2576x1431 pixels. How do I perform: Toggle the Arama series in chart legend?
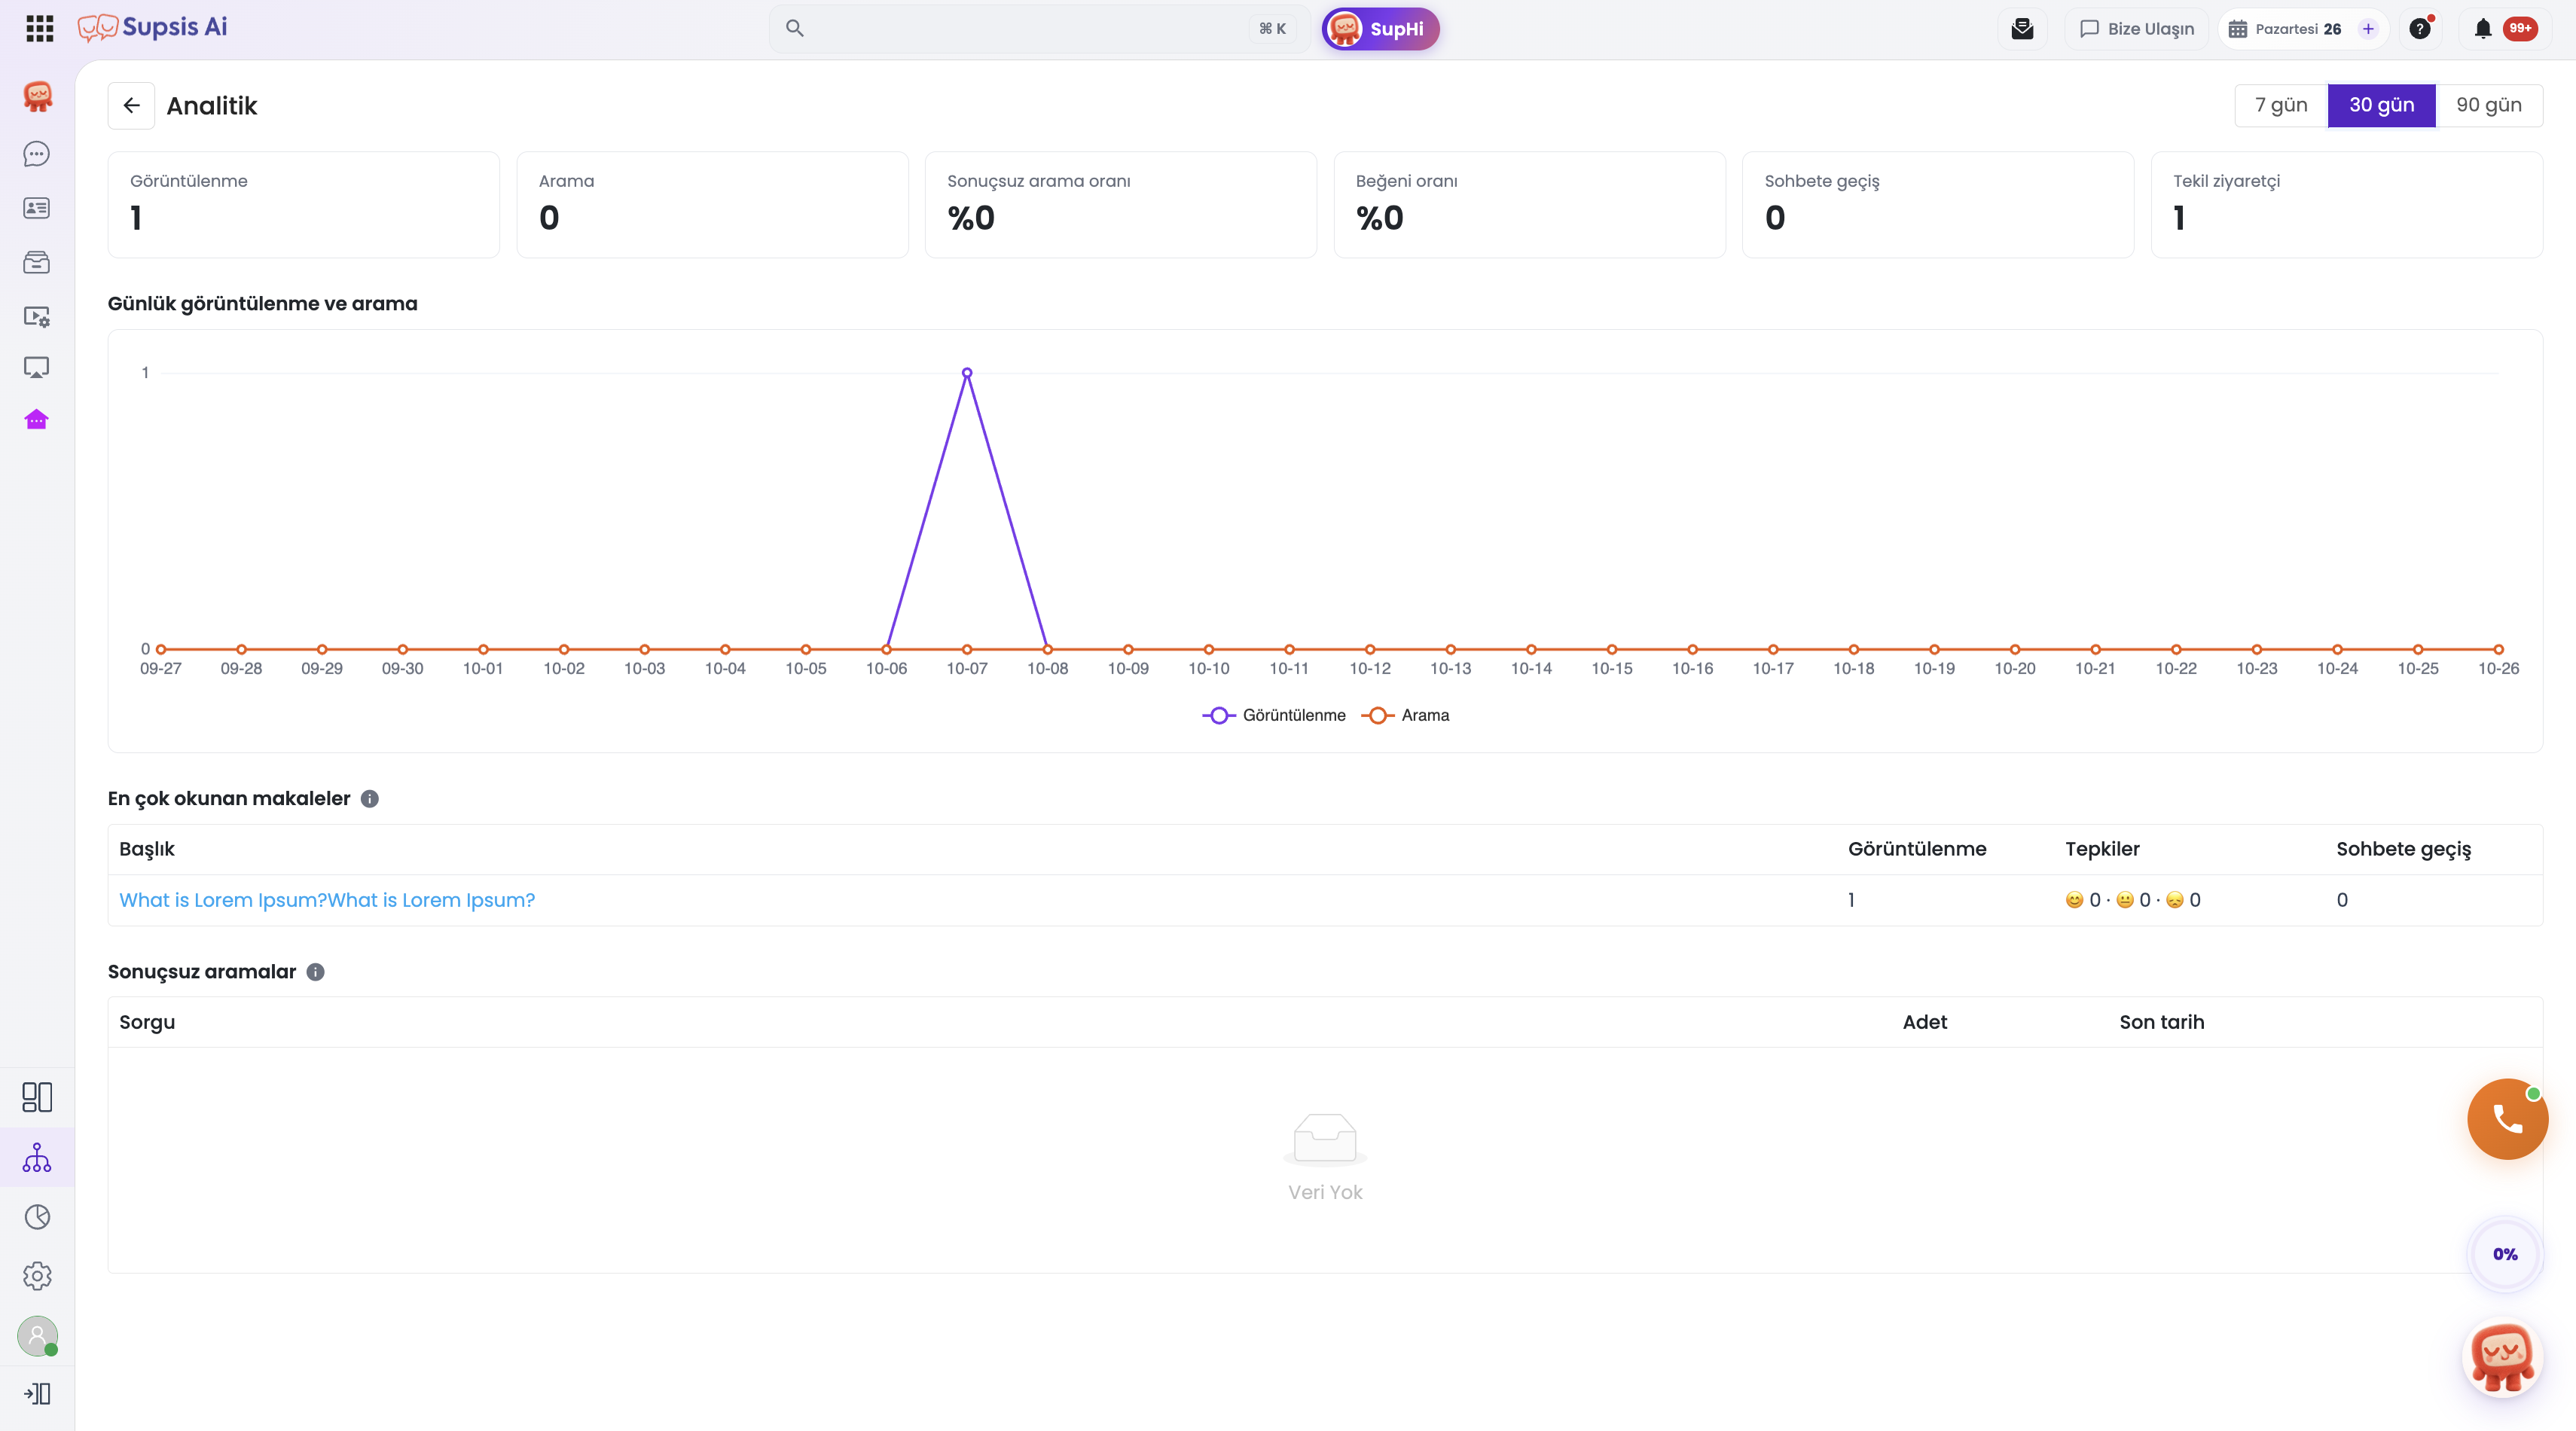pyautogui.click(x=1405, y=715)
